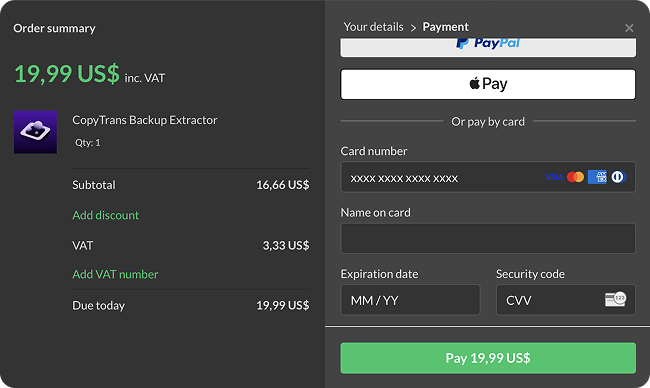
Task: Close the checkout dialog with the X
Action: click(629, 28)
